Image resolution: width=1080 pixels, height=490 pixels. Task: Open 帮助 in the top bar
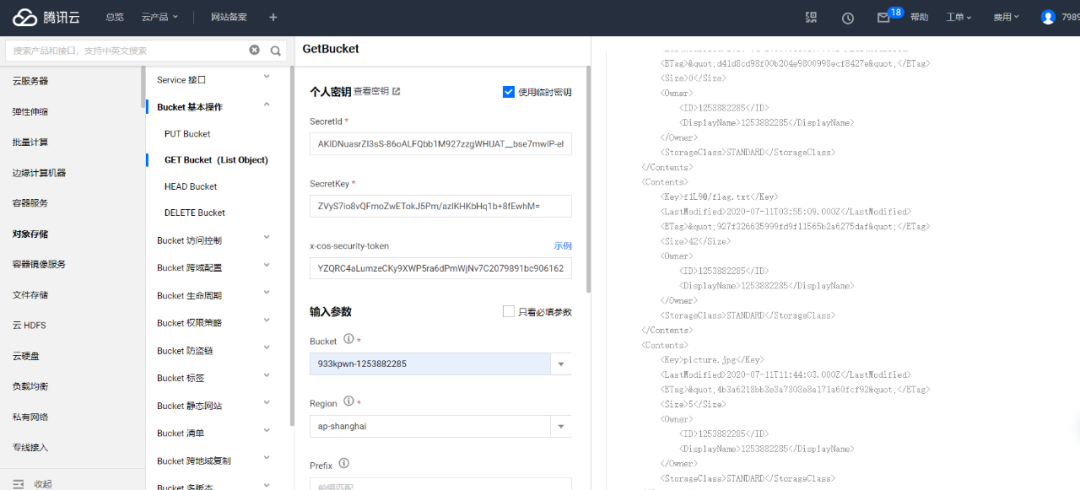point(919,17)
